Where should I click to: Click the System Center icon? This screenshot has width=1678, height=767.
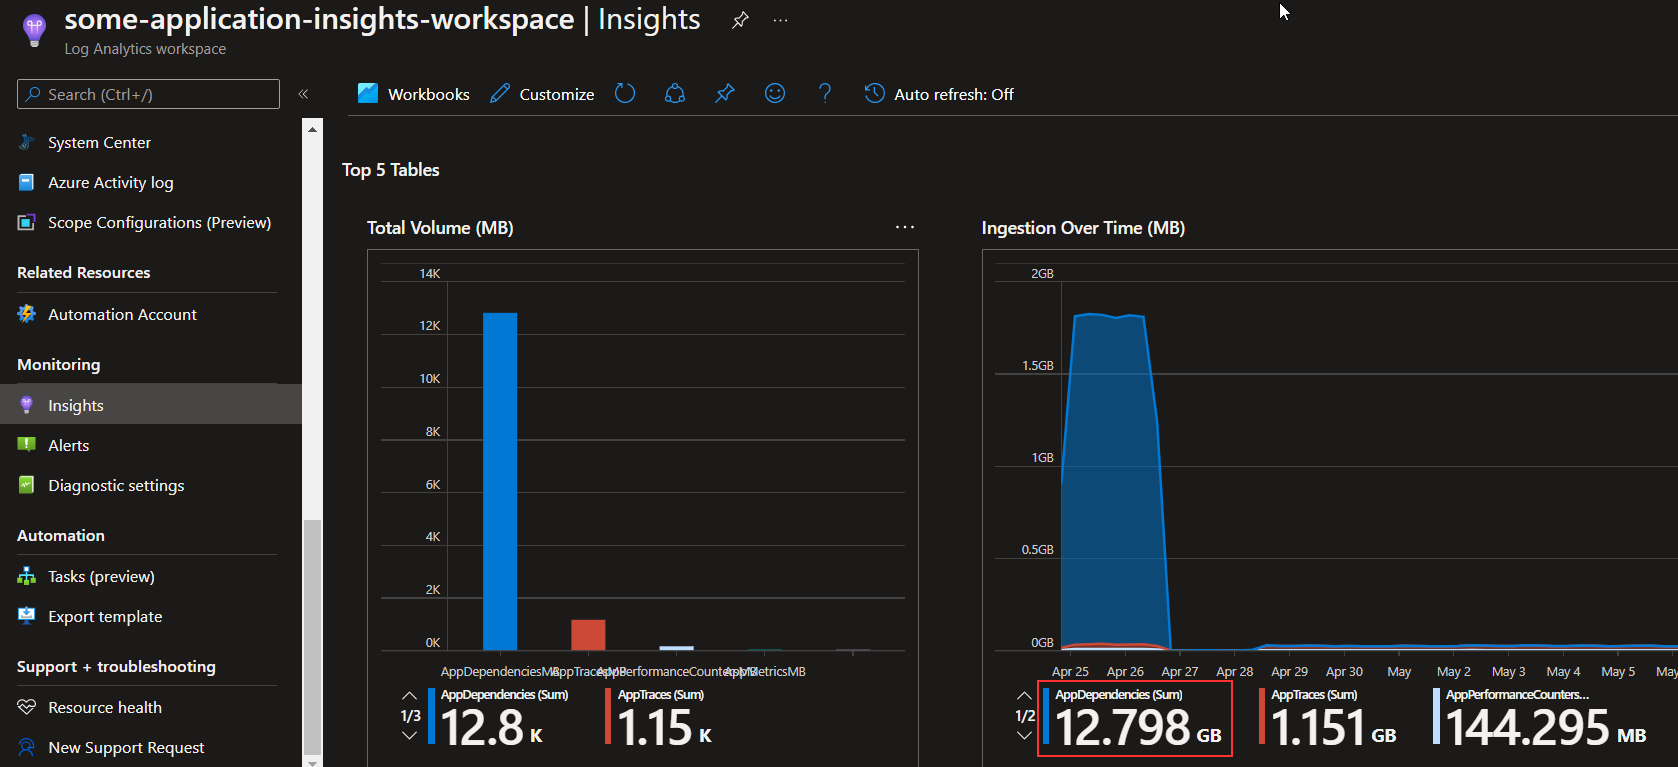point(27,143)
